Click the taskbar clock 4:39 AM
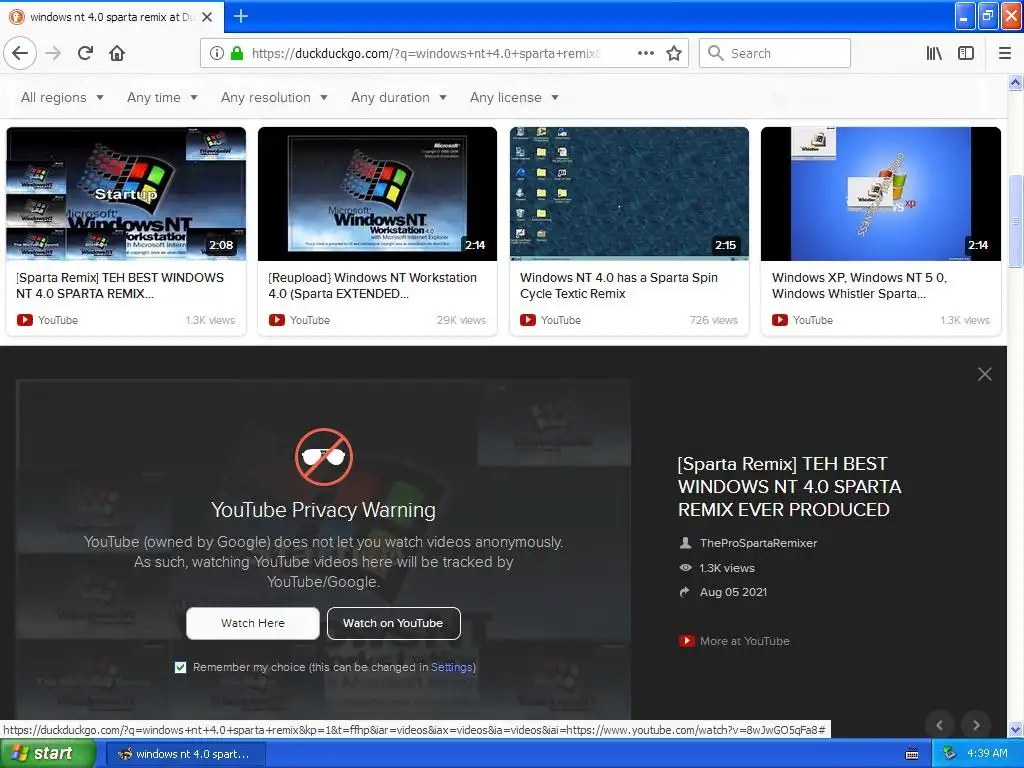 987,753
